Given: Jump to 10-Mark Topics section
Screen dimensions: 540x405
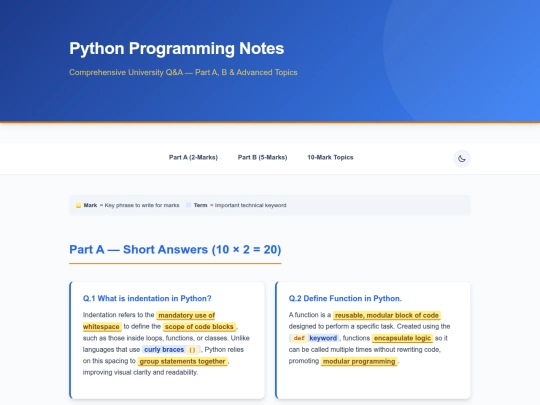Looking at the screenshot, I should pyautogui.click(x=330, y=157).
